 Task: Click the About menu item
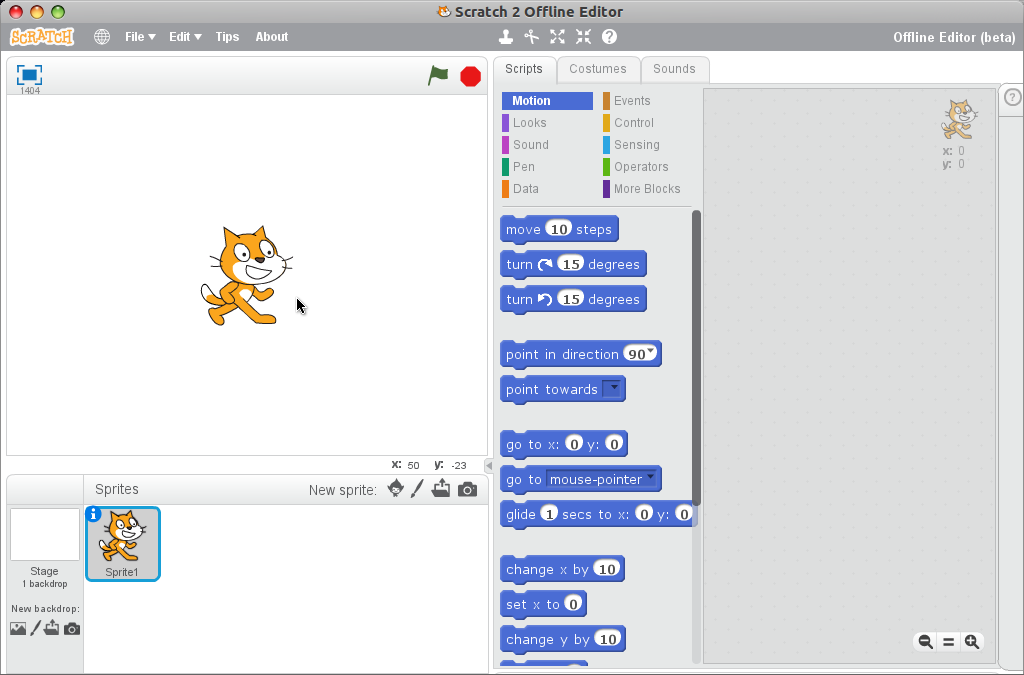272,37
